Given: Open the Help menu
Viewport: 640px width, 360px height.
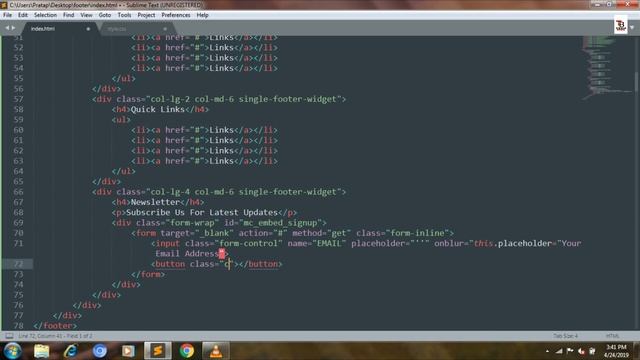Looking at the screenshot, I should (x=202, y=15).
